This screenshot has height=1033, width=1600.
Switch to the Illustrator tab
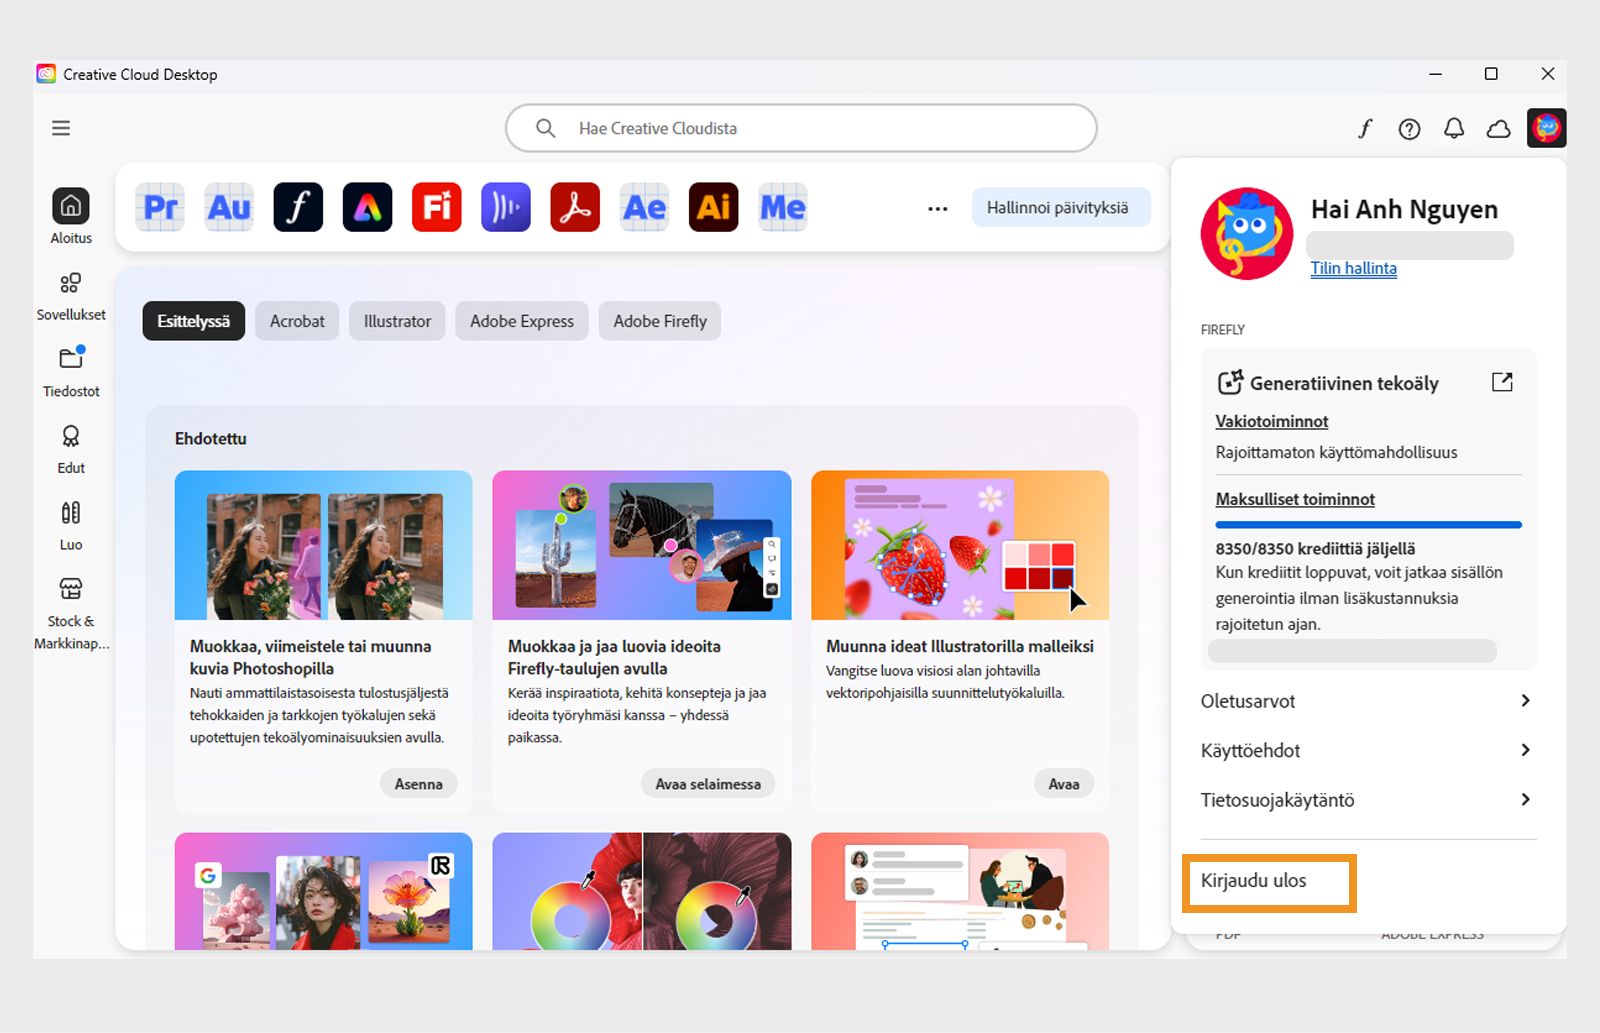[x=397, y=321]
